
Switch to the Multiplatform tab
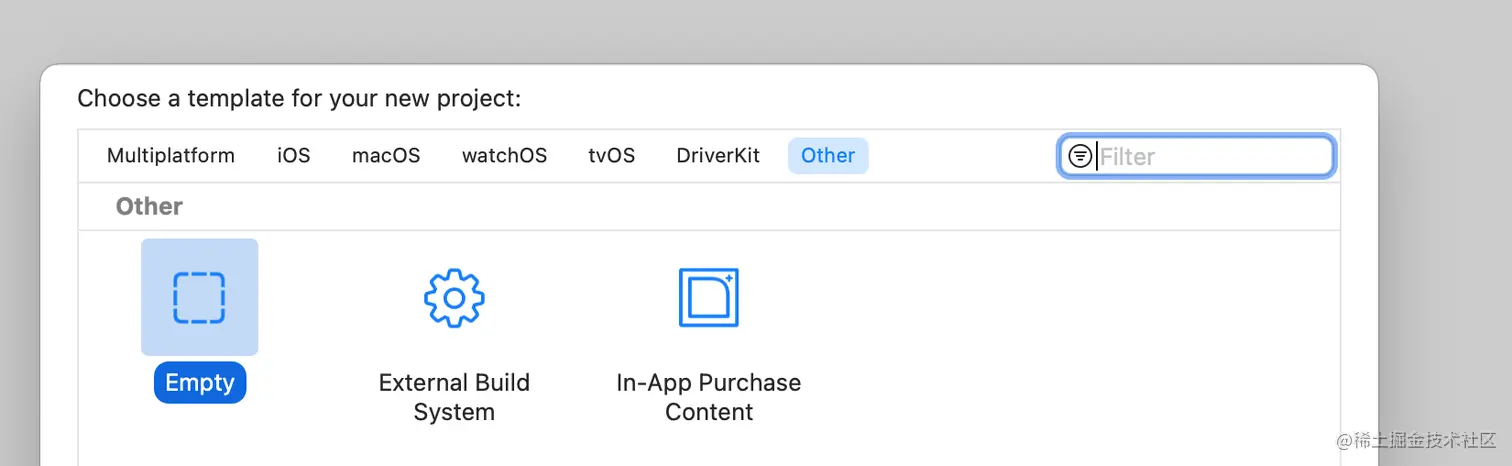pyautogui.click(x=171, y=156)
